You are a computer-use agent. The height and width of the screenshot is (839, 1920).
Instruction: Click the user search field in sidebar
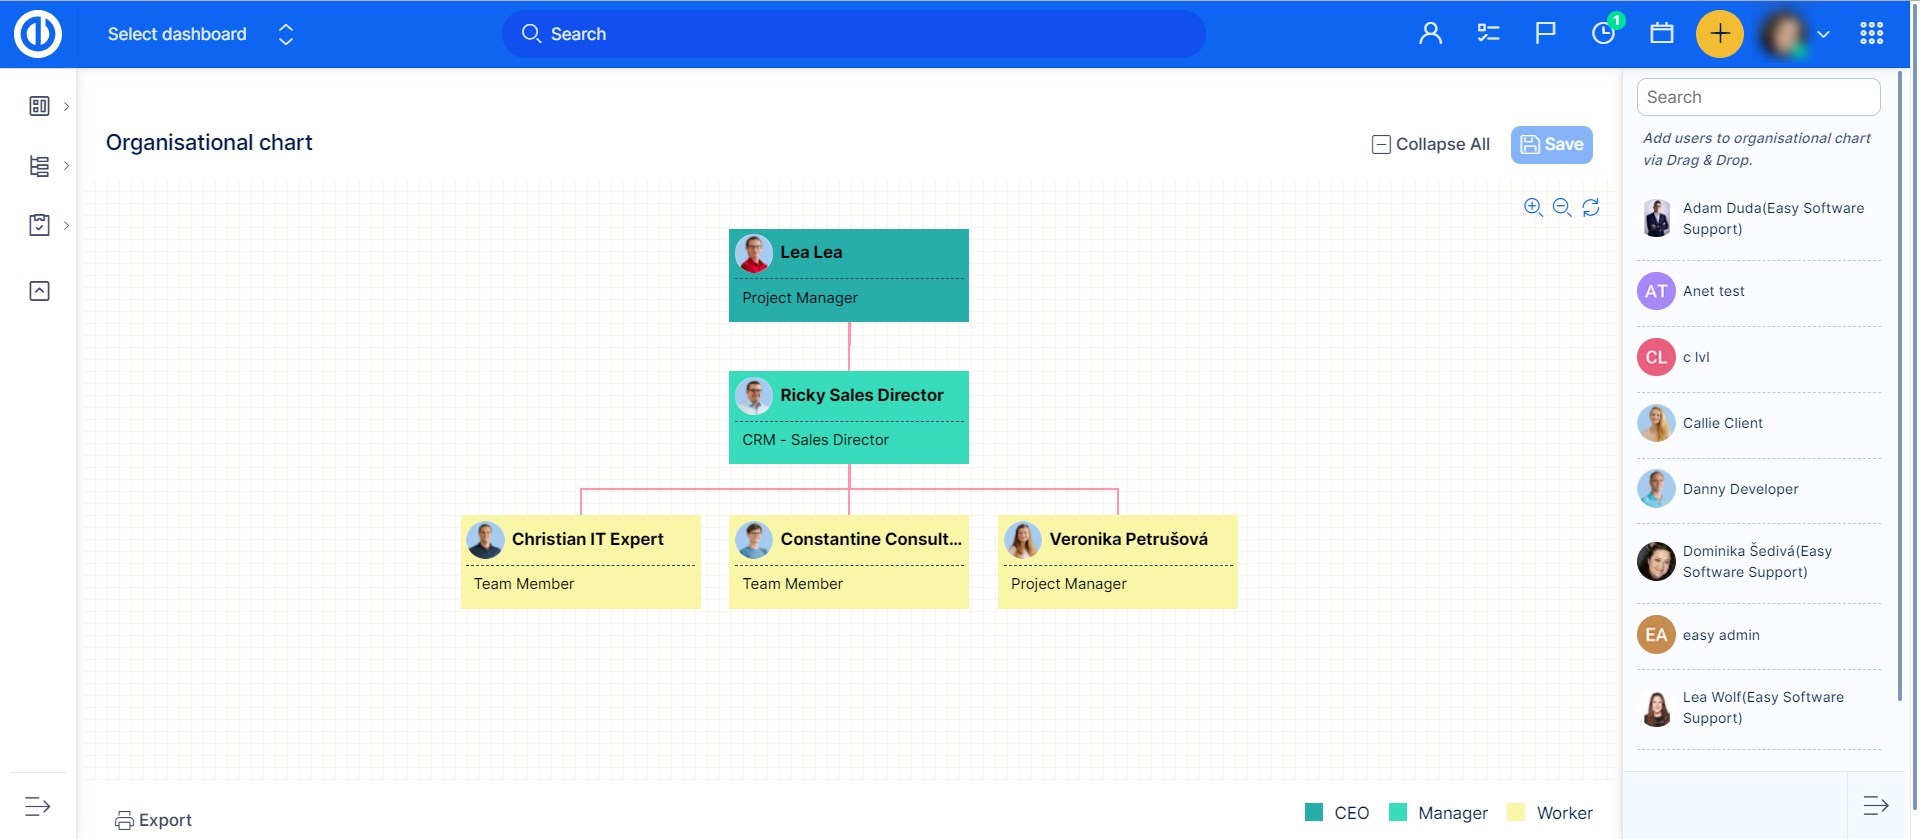tap(1758, 97)
